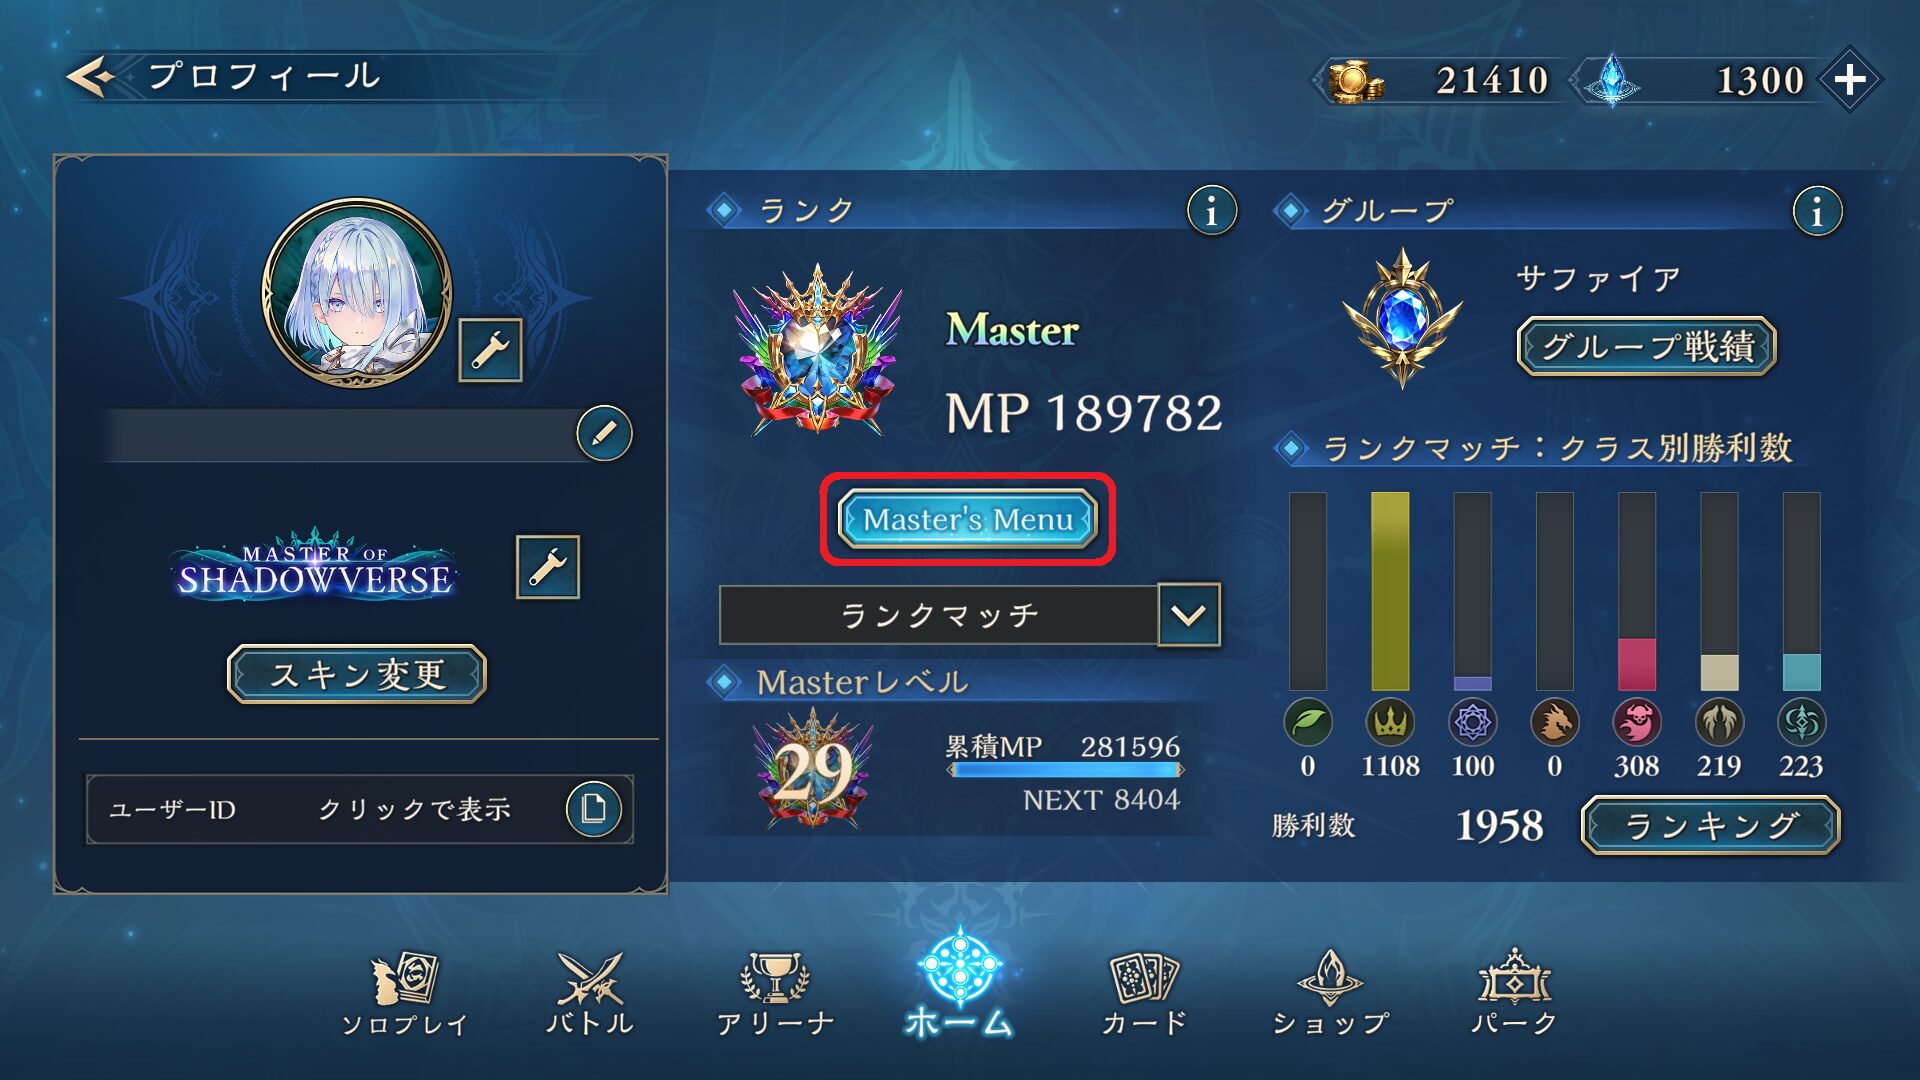Image resolution: width=1920 pixels, height=1080 pixels.
Task: Open the rank info icon
Action: (x=1211, y=211)
